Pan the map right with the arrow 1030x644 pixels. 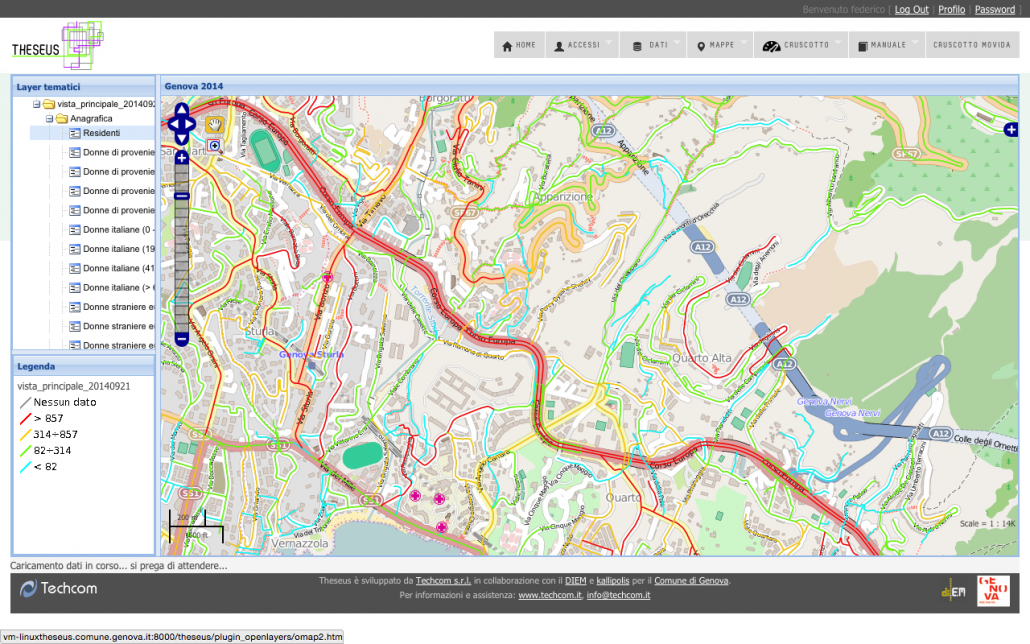[x=190, y=124]
